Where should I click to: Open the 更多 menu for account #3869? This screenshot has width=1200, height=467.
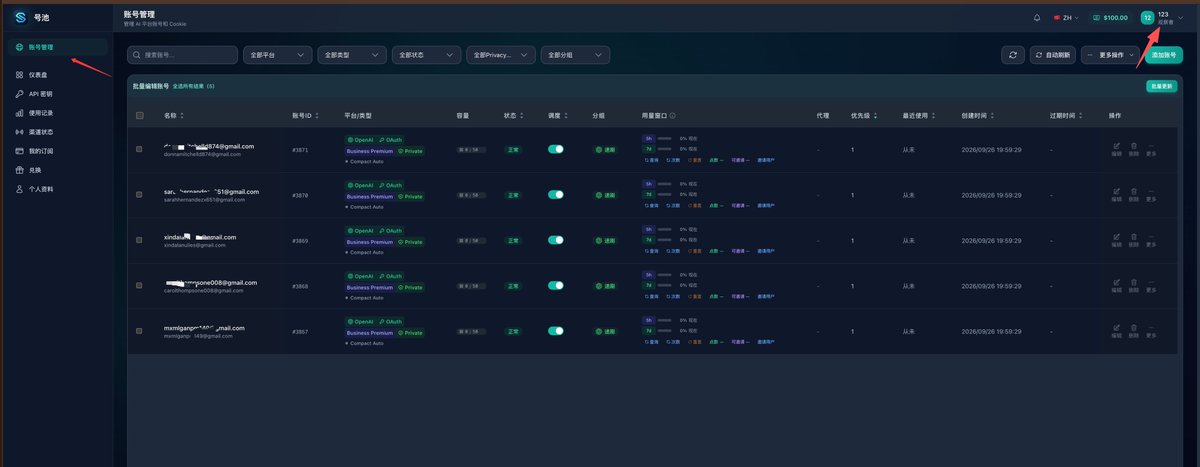tap(1151, 241)
